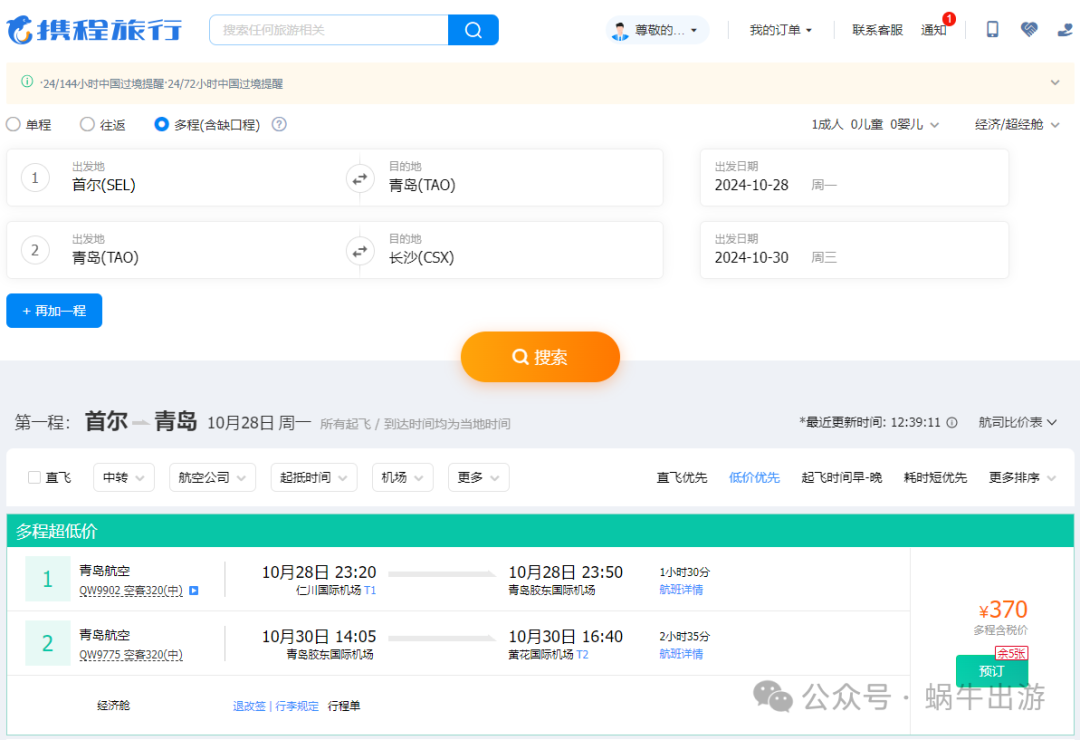The image size is (1080, 740).
Task: Open the 航司比价表 dropdown
Action: coord(1017,422)
